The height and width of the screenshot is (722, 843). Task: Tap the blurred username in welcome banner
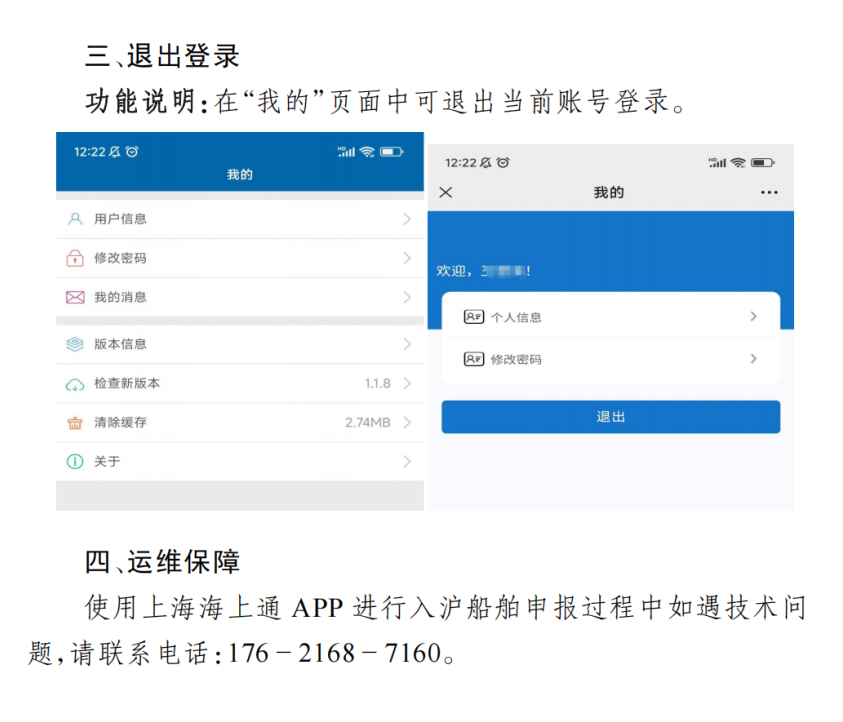pyautogui.click(x=503, y=271)
